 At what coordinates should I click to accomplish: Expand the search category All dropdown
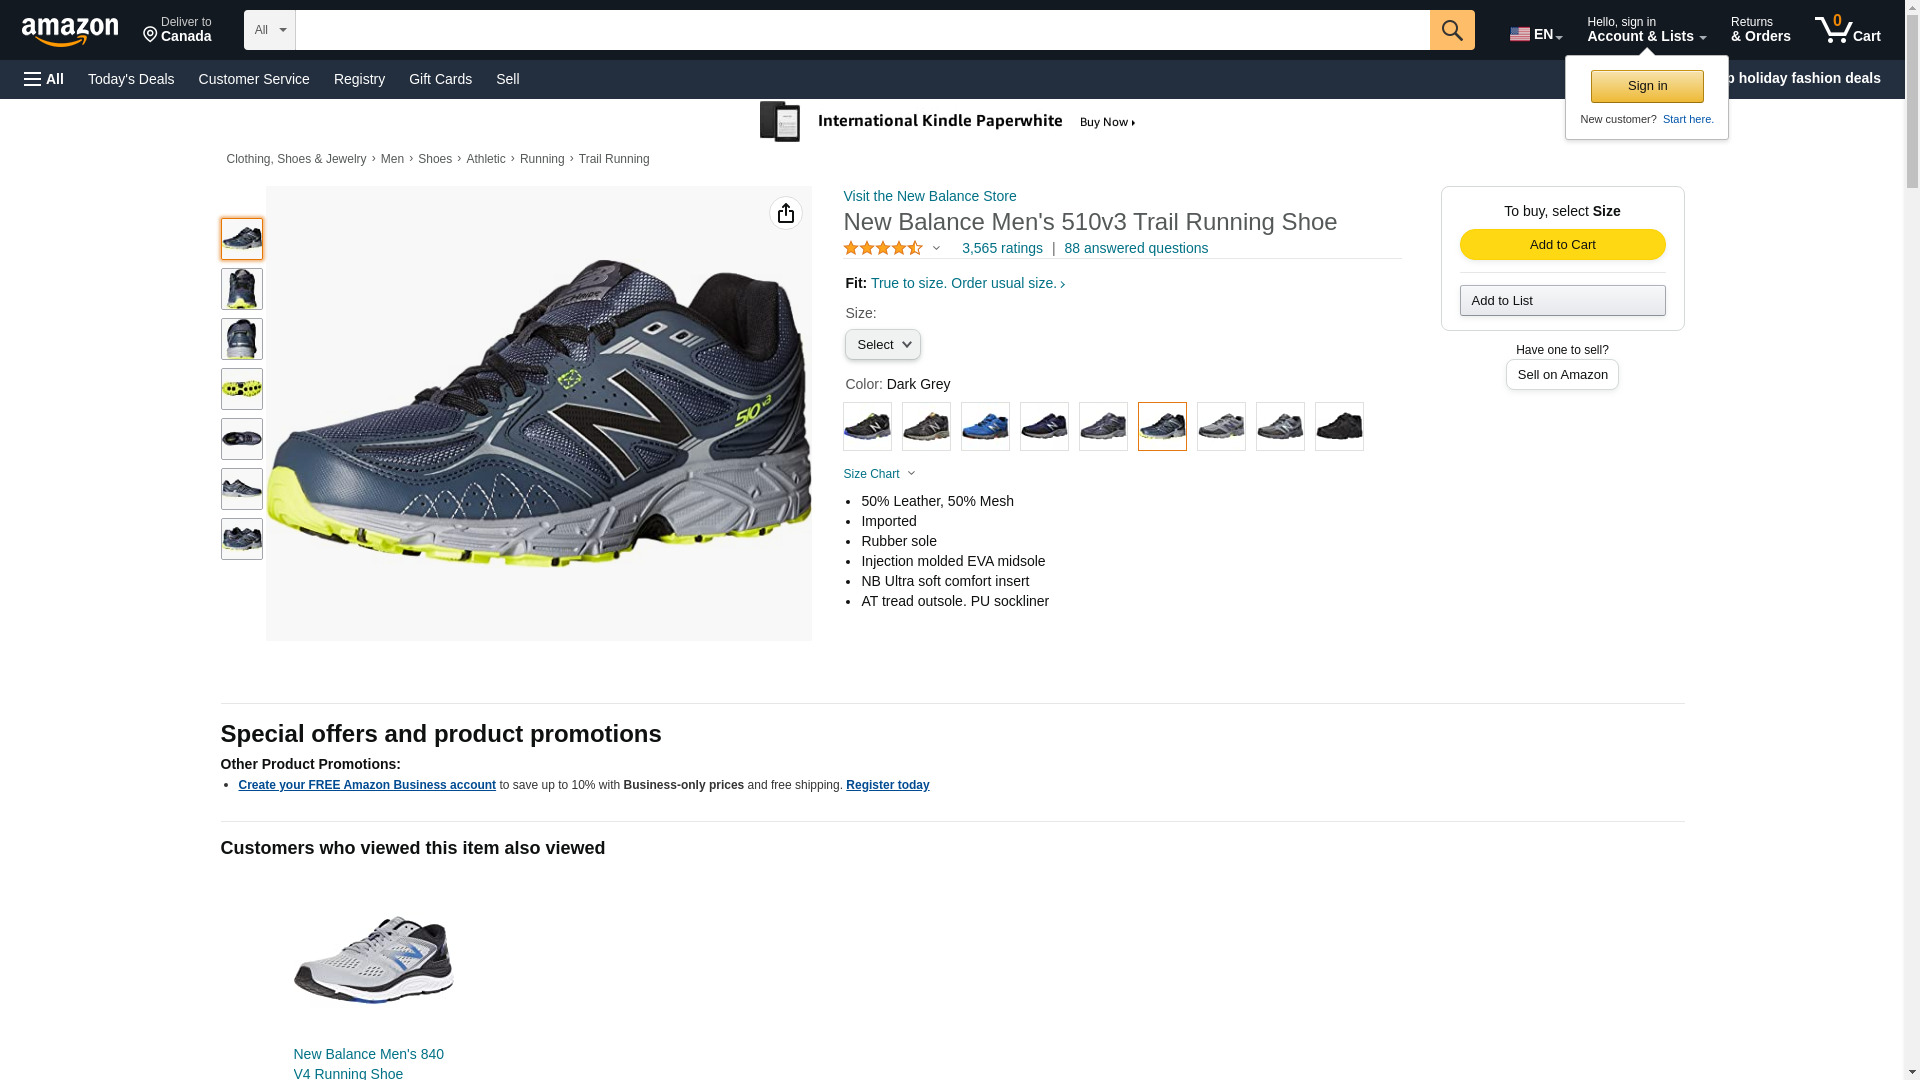tap(270, 30)
